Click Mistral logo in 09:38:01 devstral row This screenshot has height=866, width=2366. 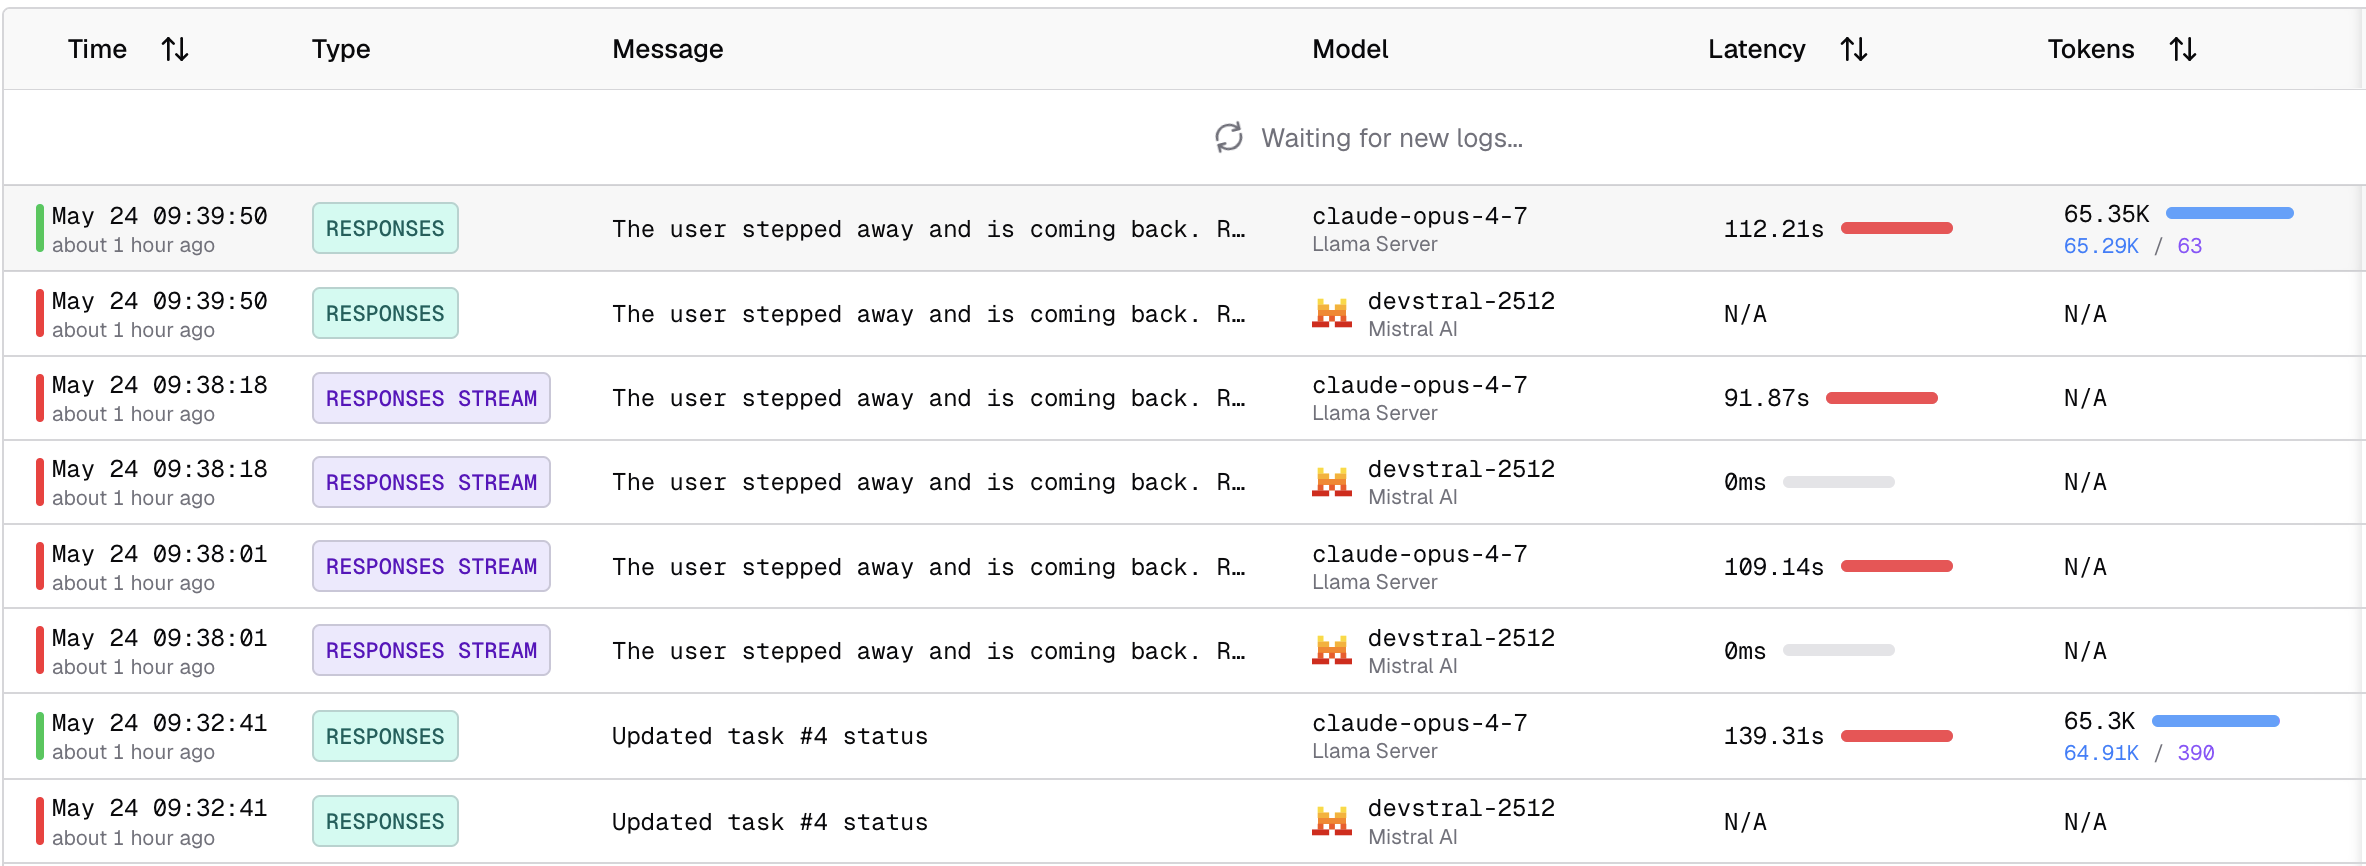point(1332,651)
